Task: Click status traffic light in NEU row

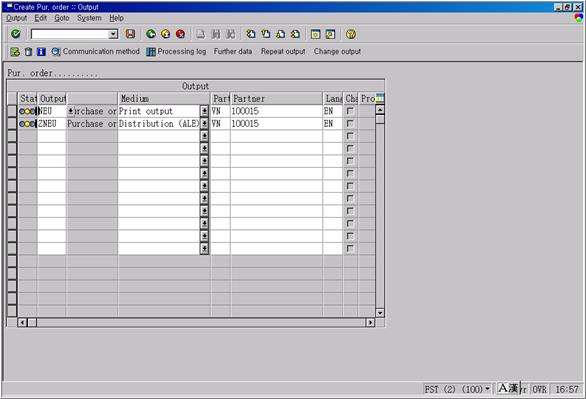Action: coord(27,111)
